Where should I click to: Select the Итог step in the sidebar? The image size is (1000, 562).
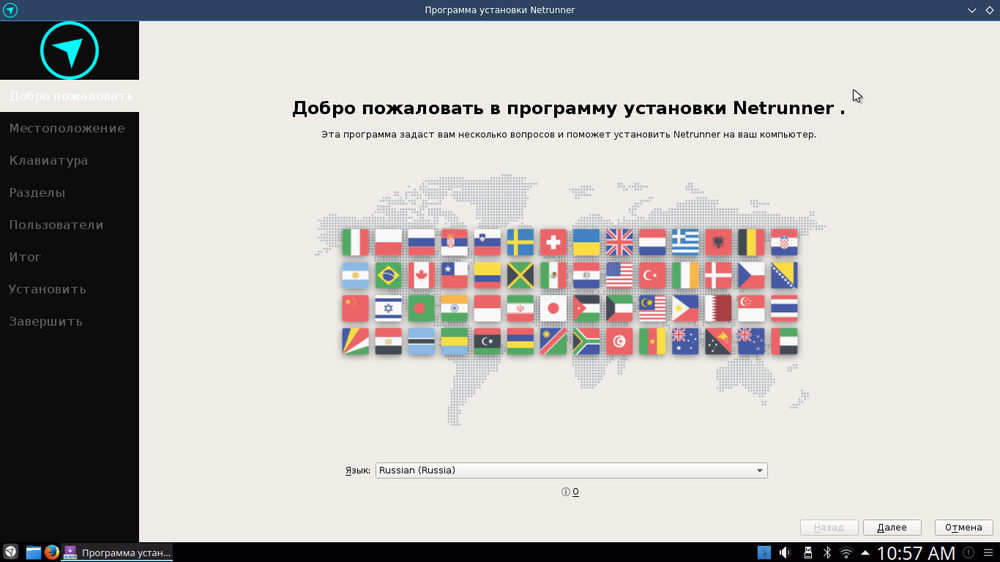point(70,257)
